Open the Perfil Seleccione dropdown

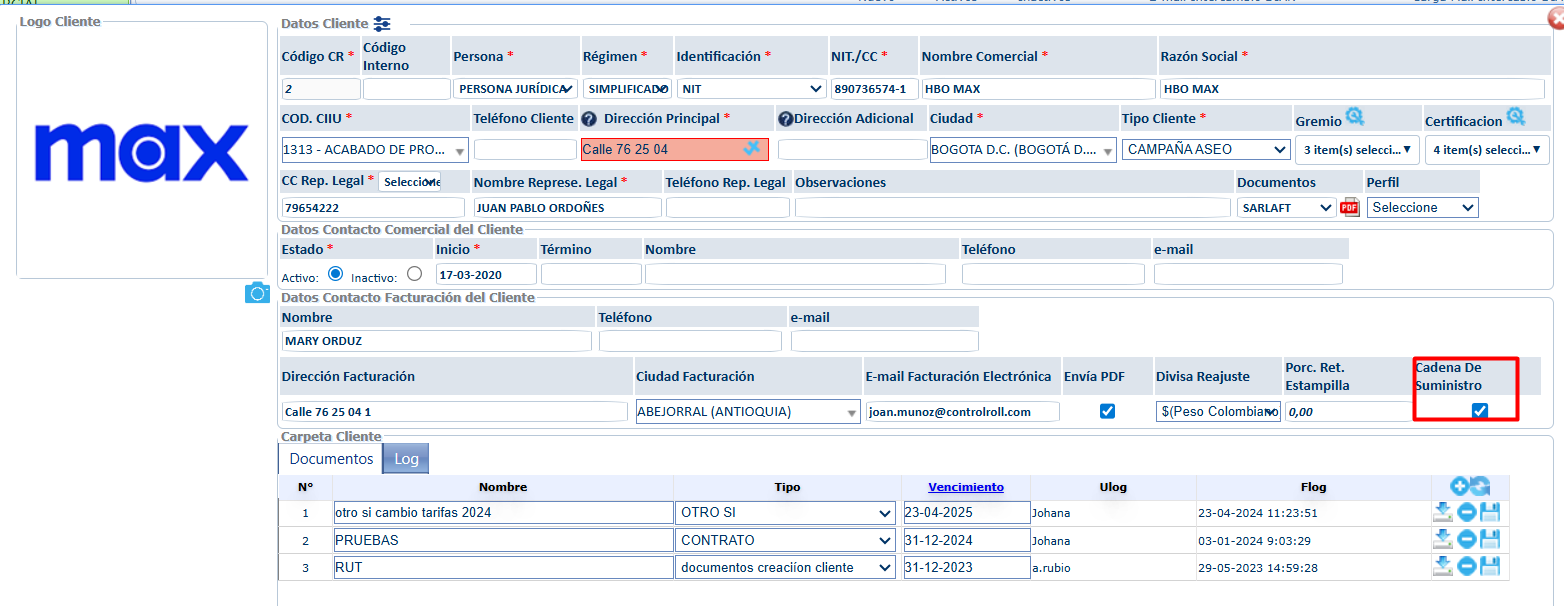(x=1423, y=208)
